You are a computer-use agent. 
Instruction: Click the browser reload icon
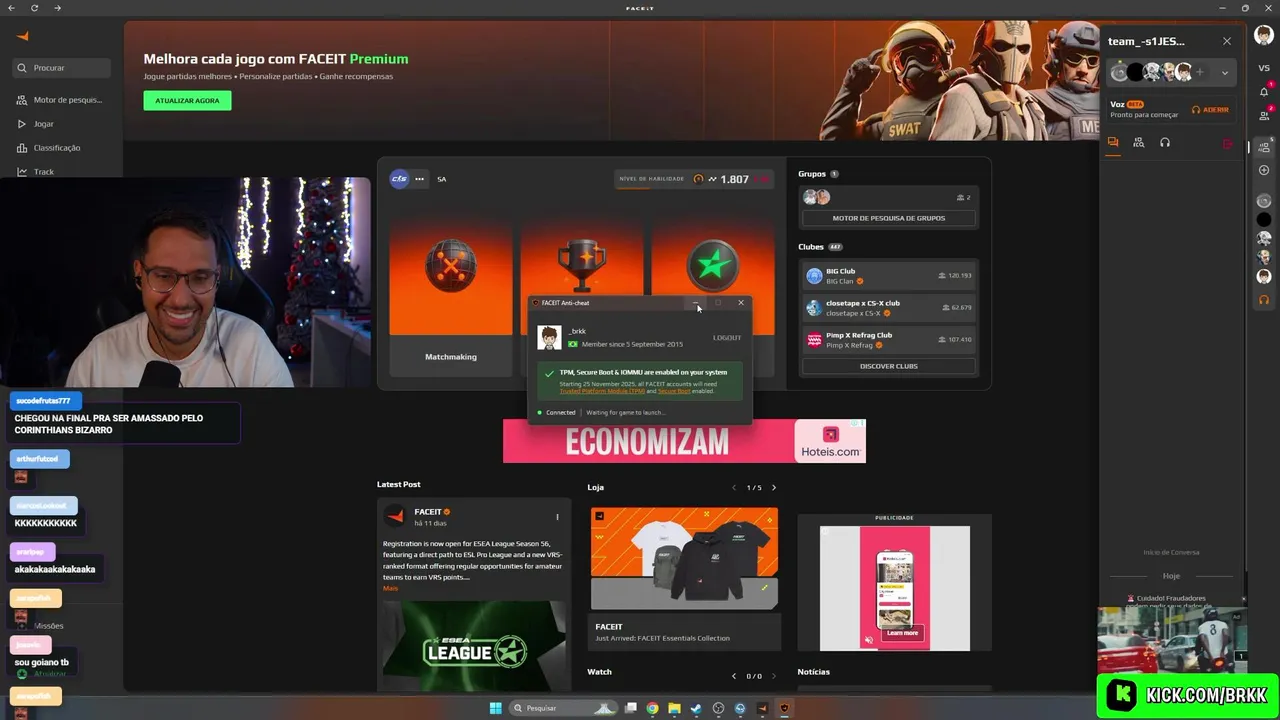34,8
